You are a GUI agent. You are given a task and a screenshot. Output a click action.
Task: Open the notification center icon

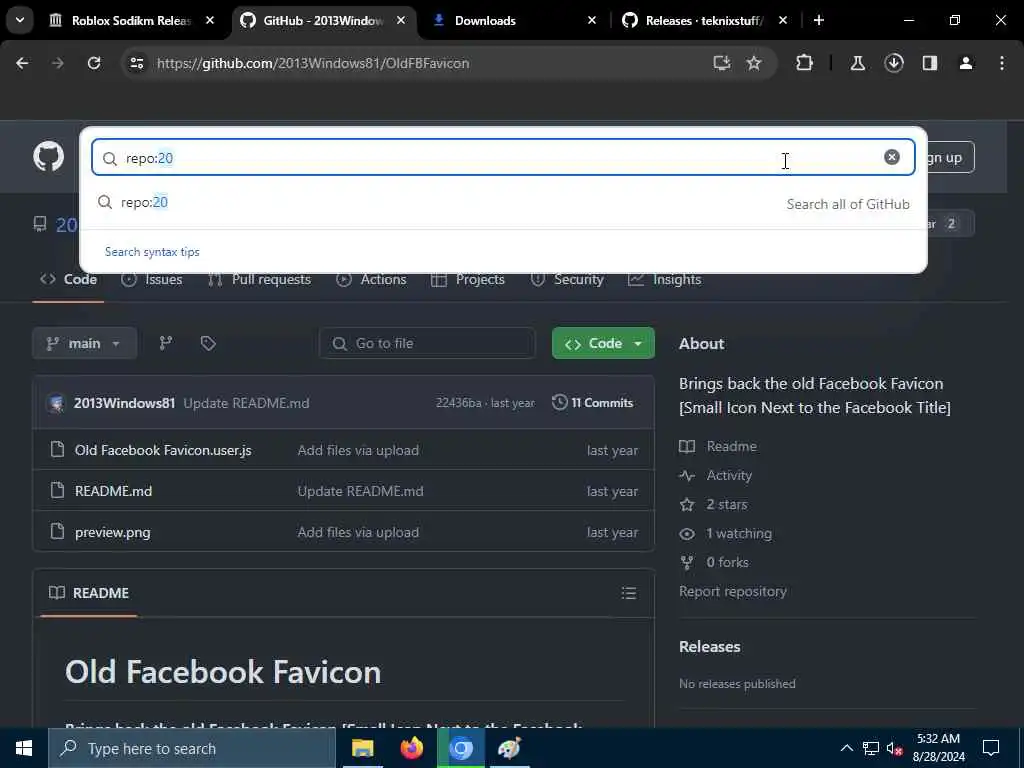tap(991, 748)
